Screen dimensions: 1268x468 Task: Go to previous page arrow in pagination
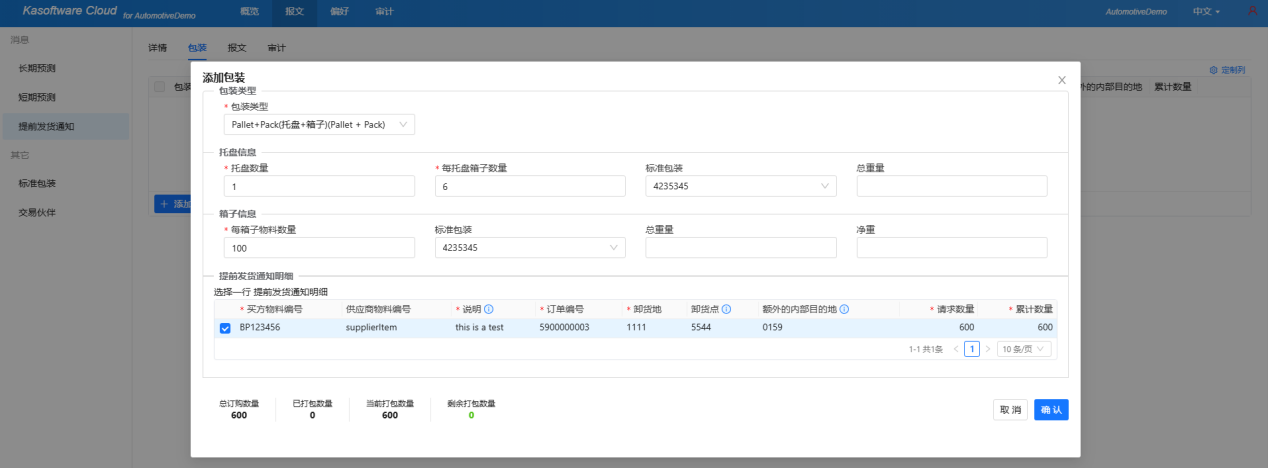[x=955, y=349]
